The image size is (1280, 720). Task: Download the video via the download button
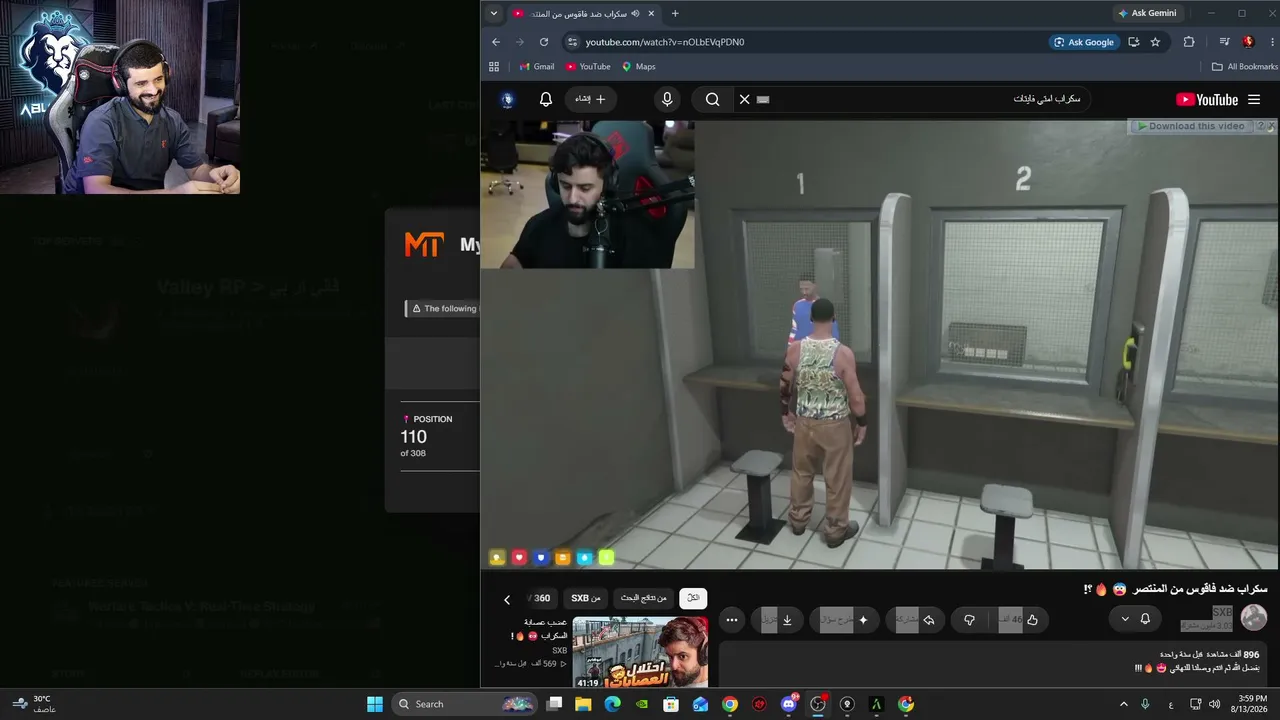coord(779,620)
